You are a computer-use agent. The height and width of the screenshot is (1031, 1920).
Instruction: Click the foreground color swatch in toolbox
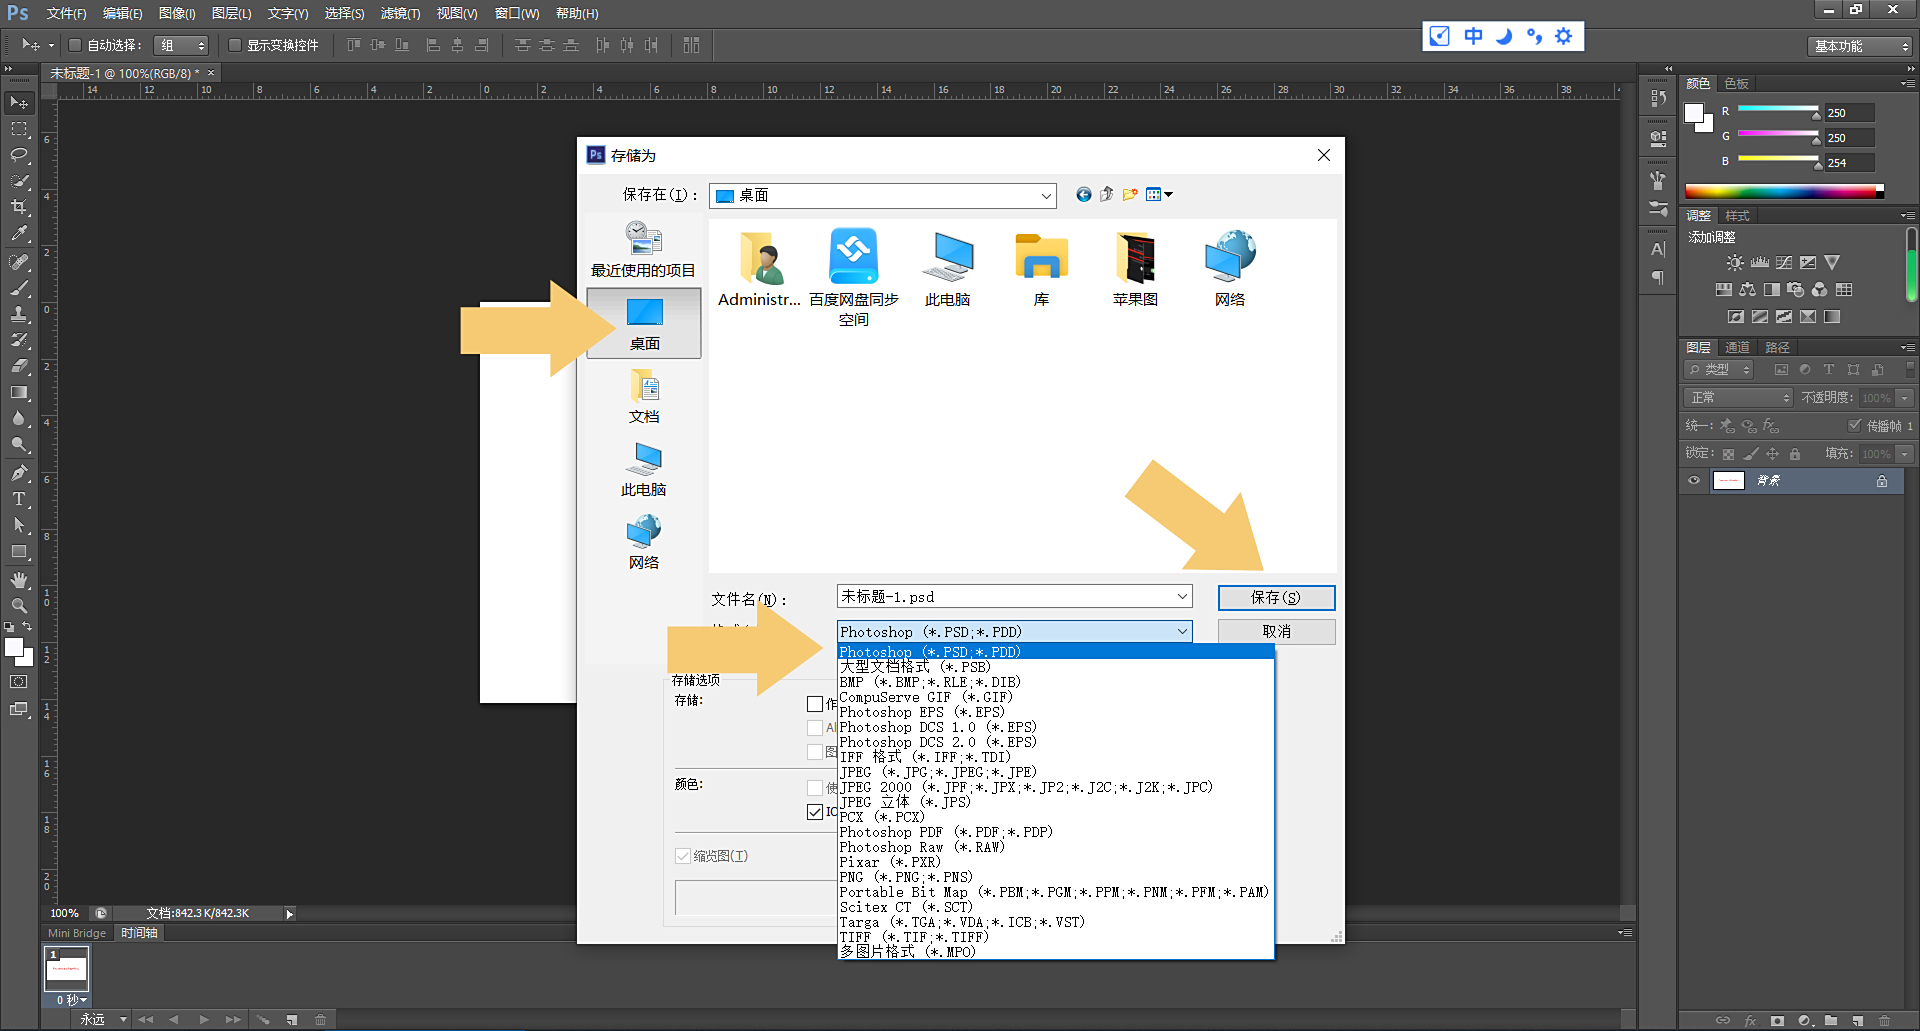(x=14, y=648)
